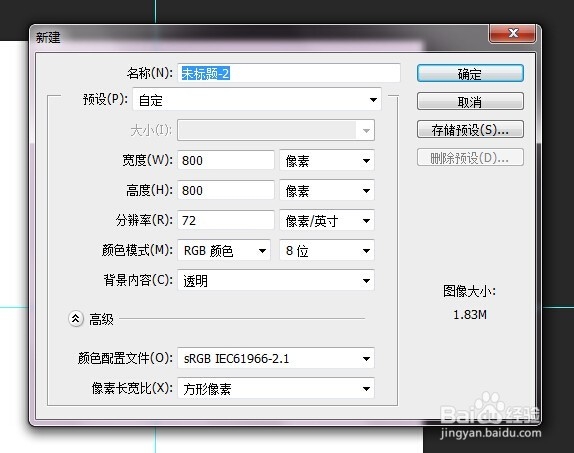Viewport: 574px width, 453px height.
Task: Collapse the 高级 advanced section
Action: (x=76, y=319)
